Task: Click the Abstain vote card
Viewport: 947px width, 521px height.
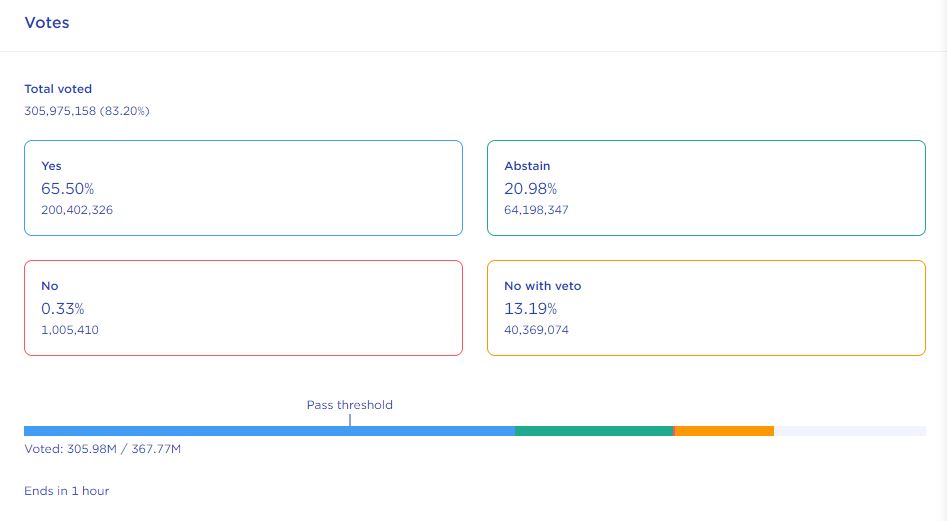Action: (706, 188)
